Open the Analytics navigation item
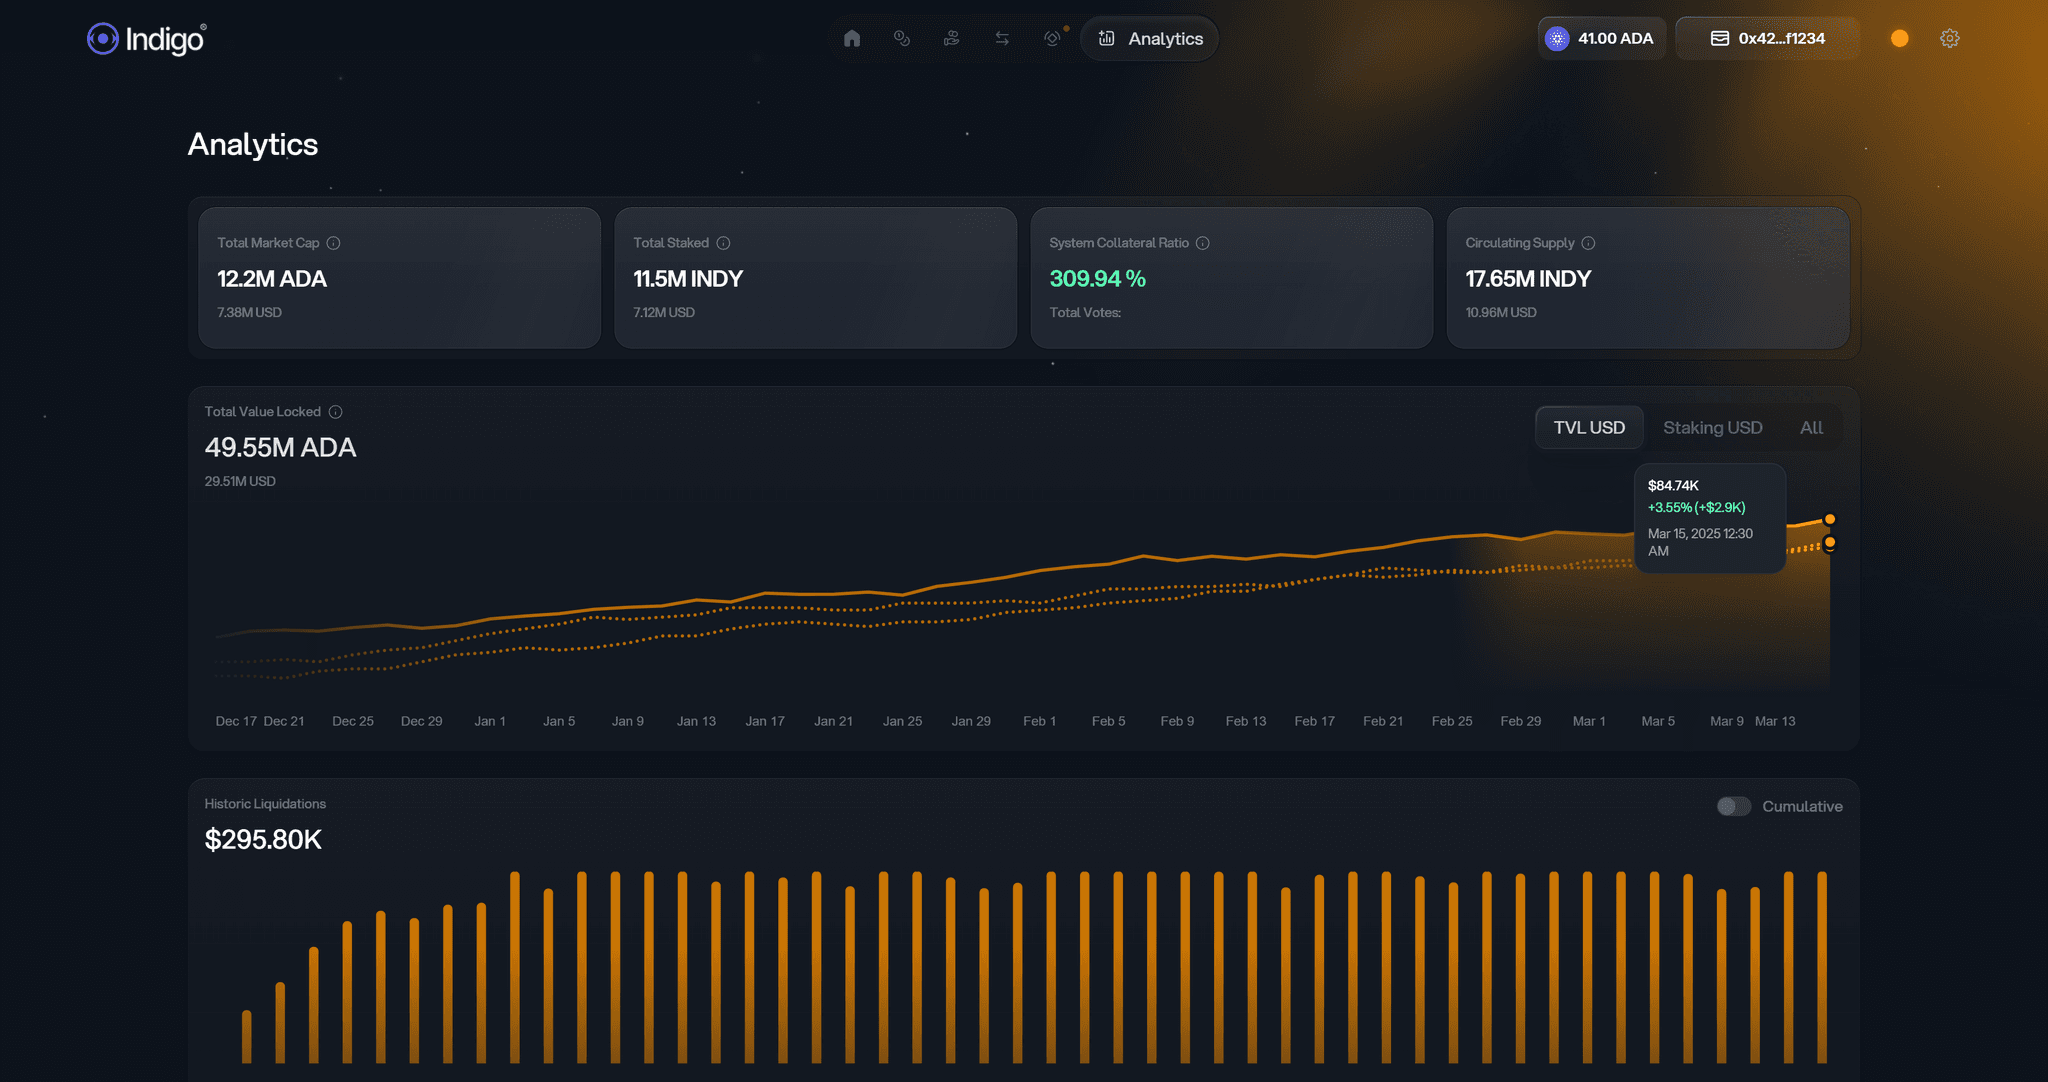The height and width of the screenshot is (1082, 2048). (1149, 38)
